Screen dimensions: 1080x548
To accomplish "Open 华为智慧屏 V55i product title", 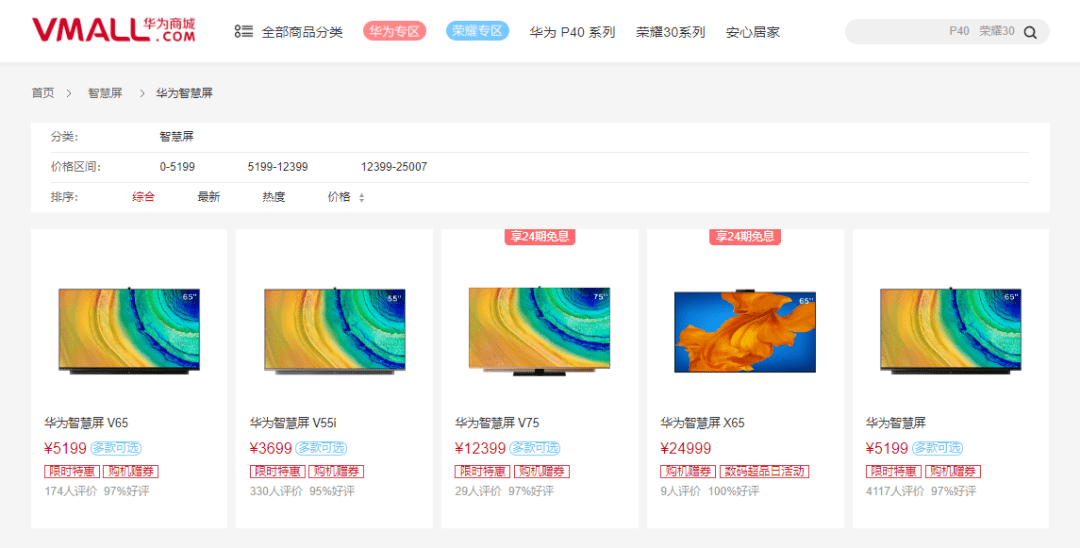I will point(293,423).
